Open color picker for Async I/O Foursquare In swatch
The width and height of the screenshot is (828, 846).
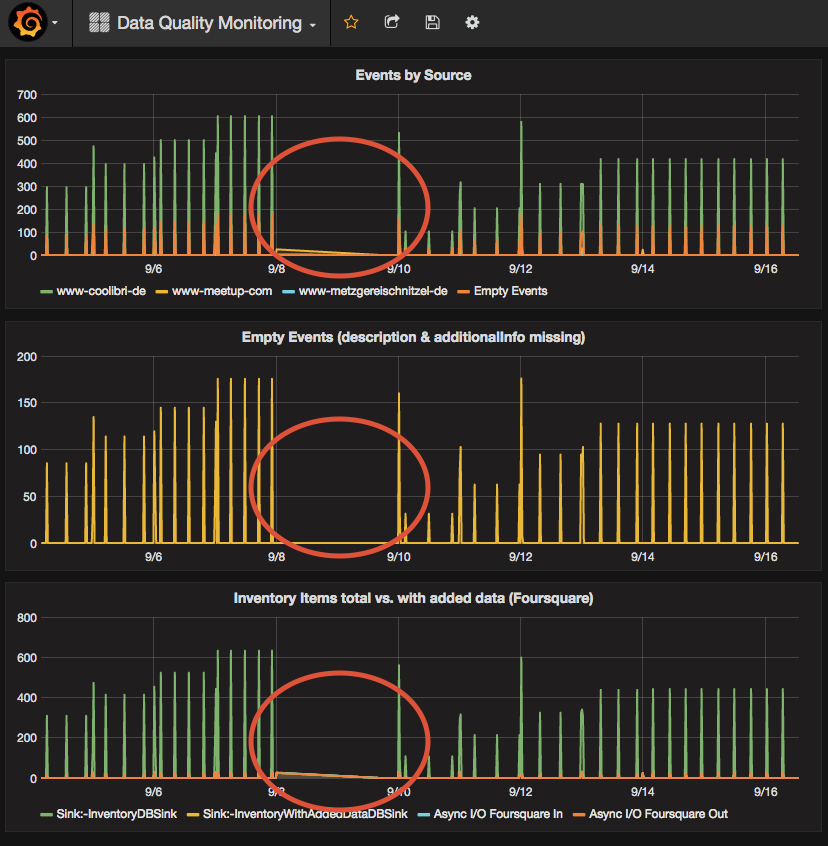(x=424, y=815)
